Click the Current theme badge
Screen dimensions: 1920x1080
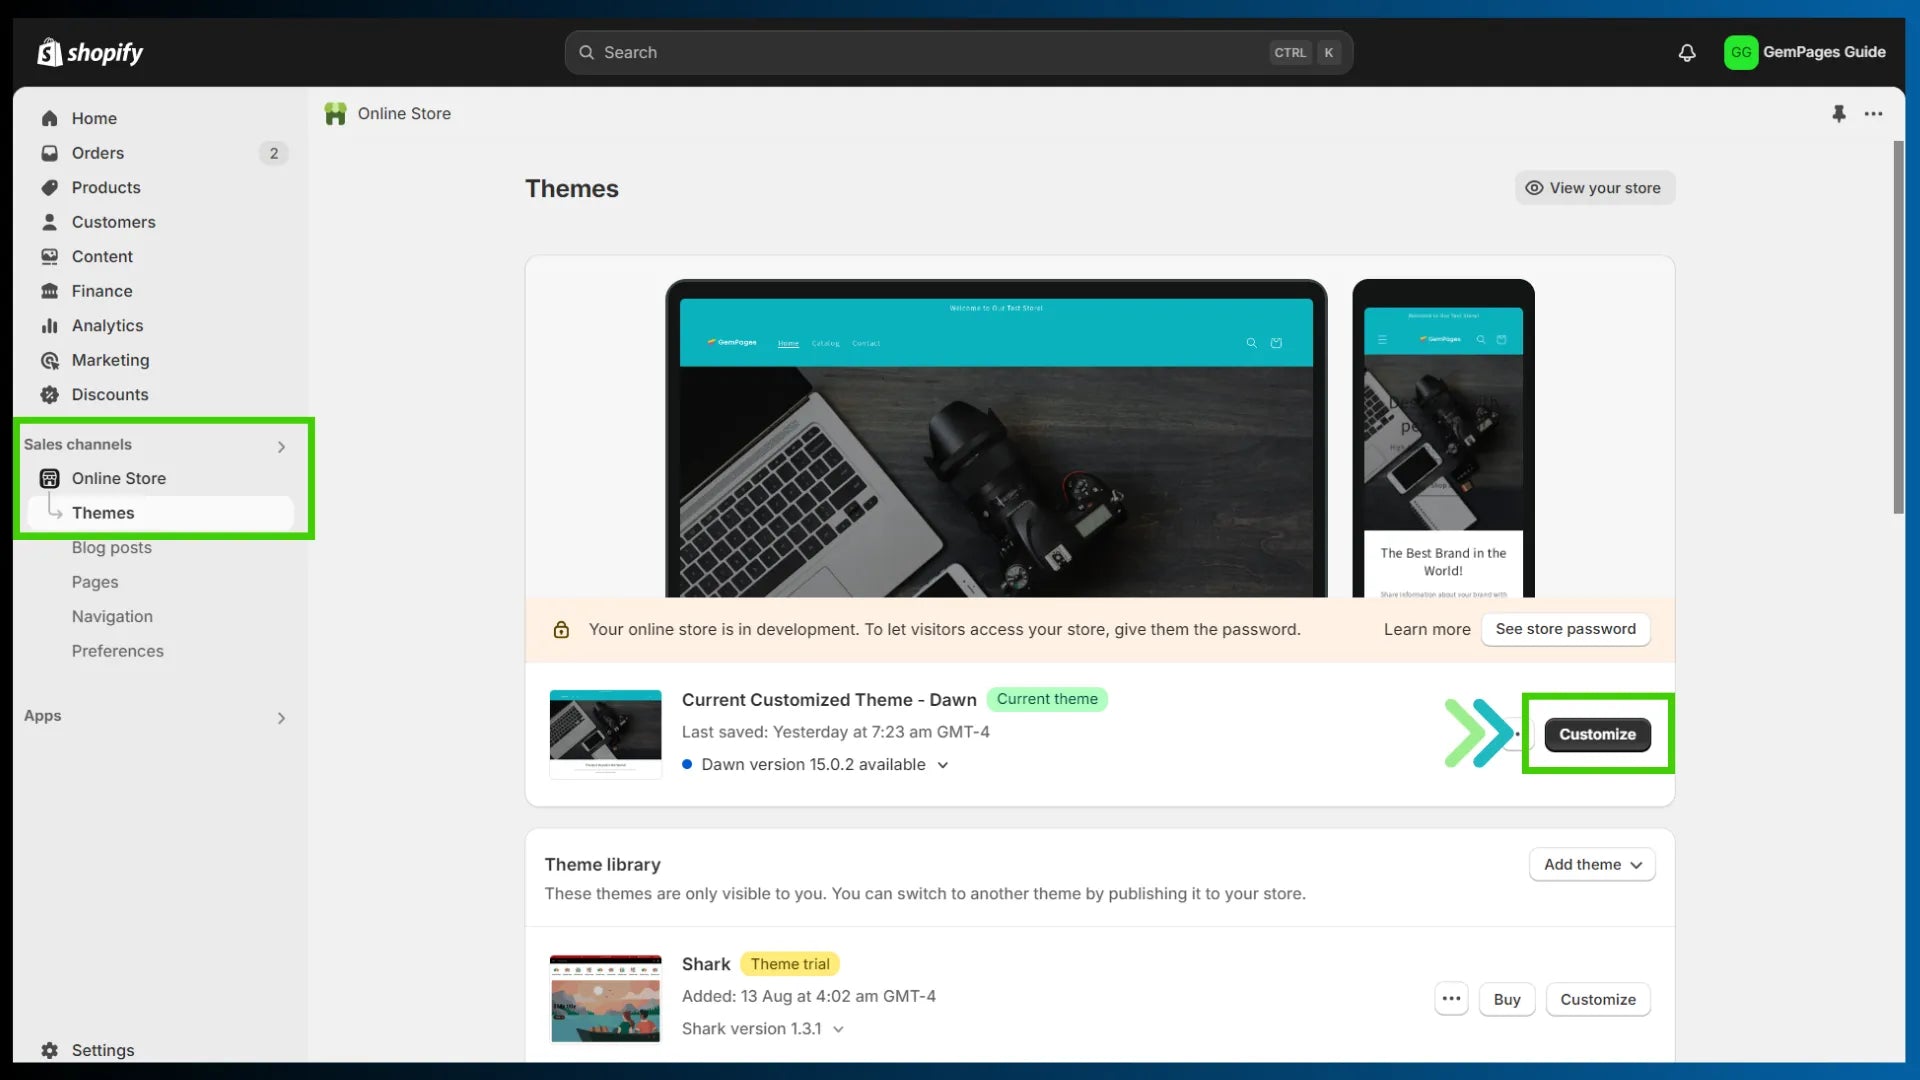(x=1047, y=699)
